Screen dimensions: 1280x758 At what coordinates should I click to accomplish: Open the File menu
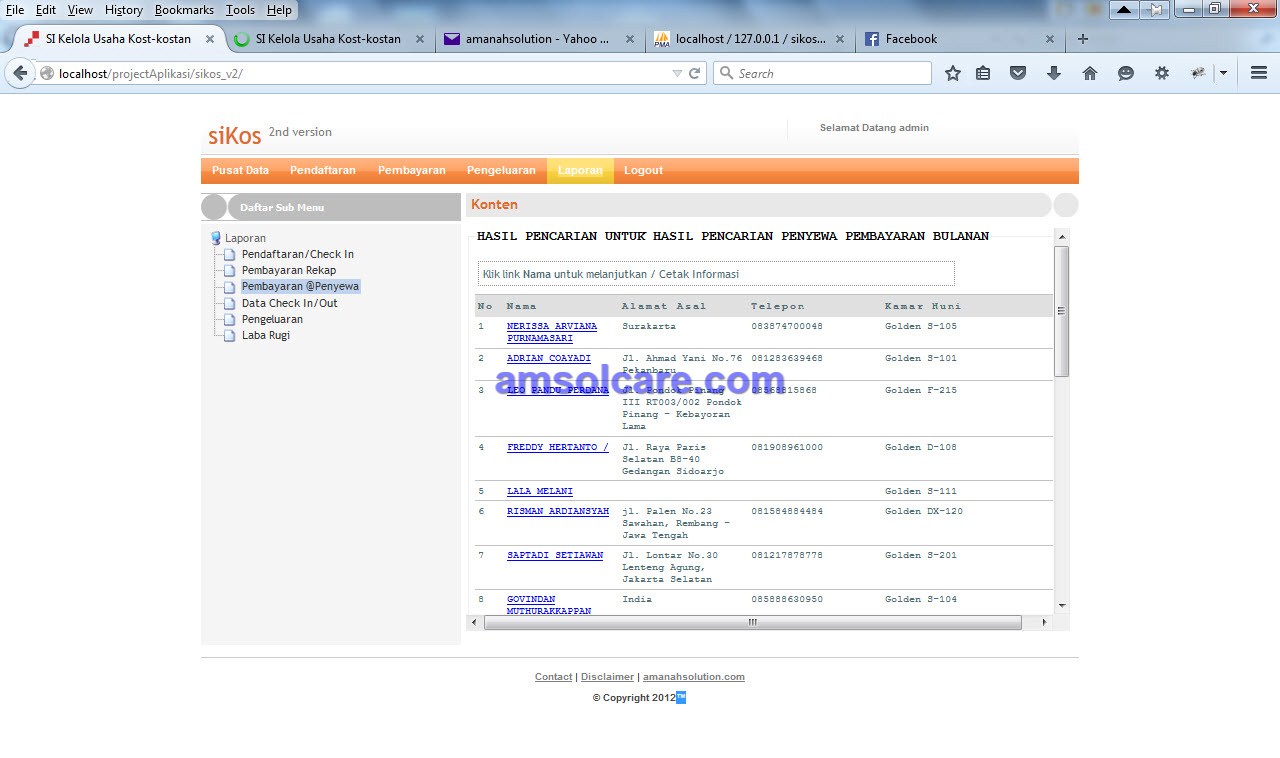point(15,10)
